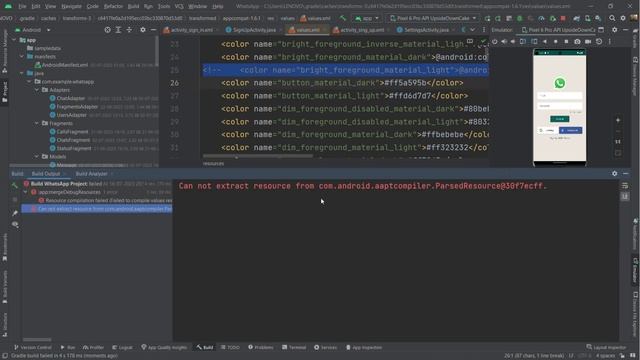Click emulator back triangle button

544,42
